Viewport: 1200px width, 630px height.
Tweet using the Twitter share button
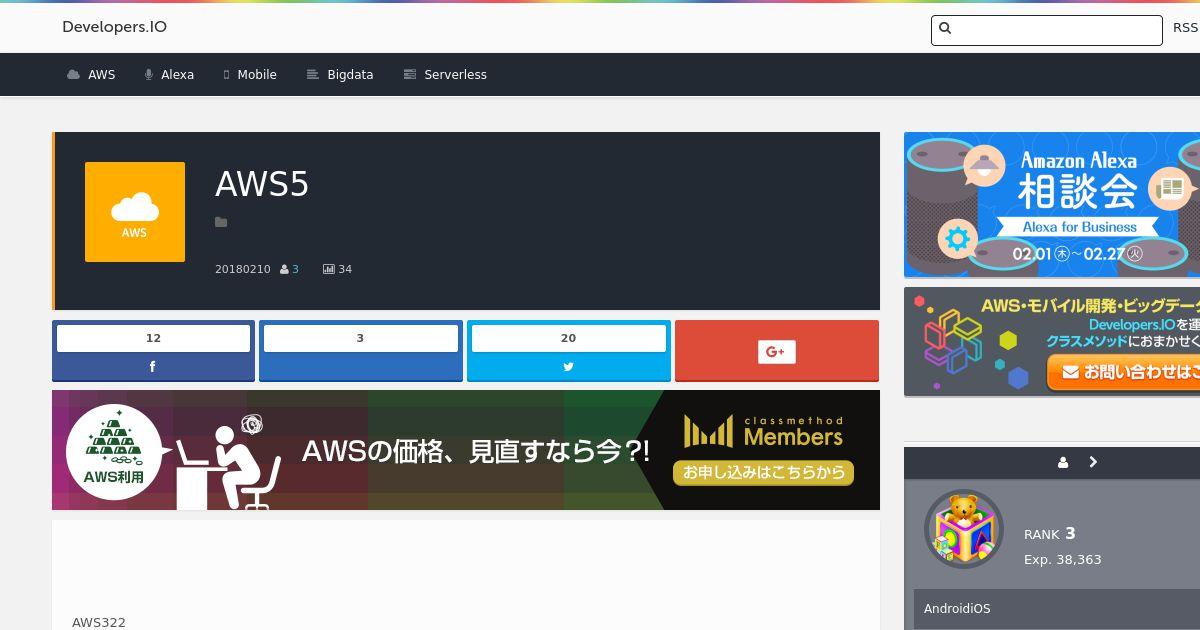[x=569, y=351]
